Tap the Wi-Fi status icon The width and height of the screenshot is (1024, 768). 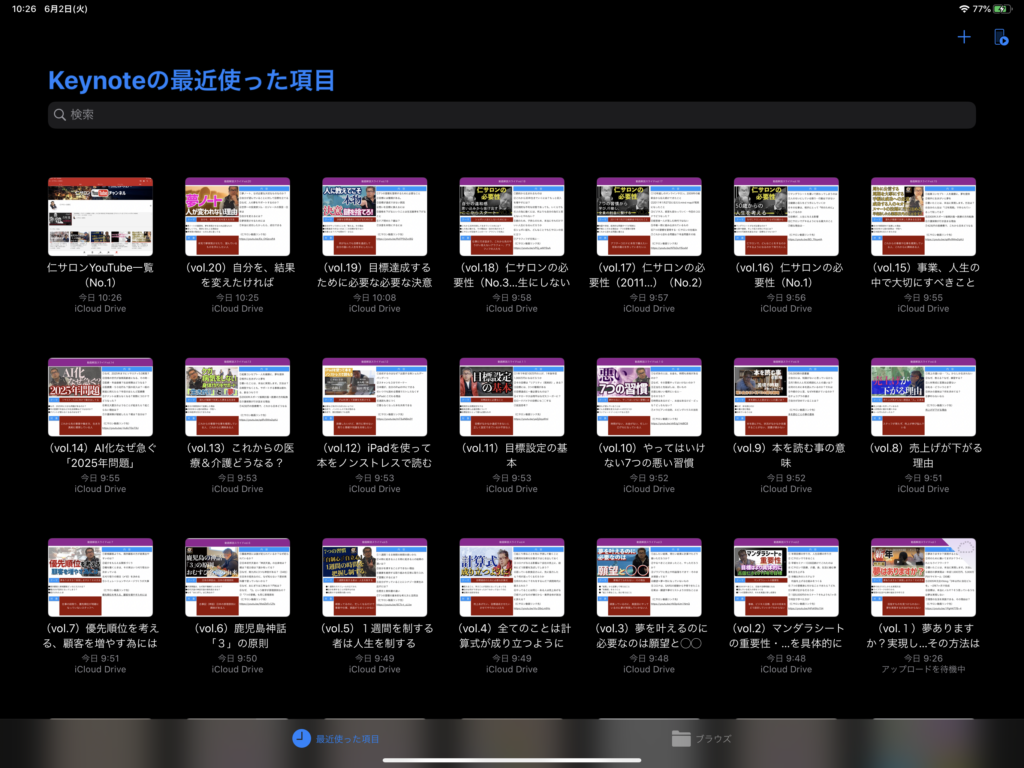point(964,9)
